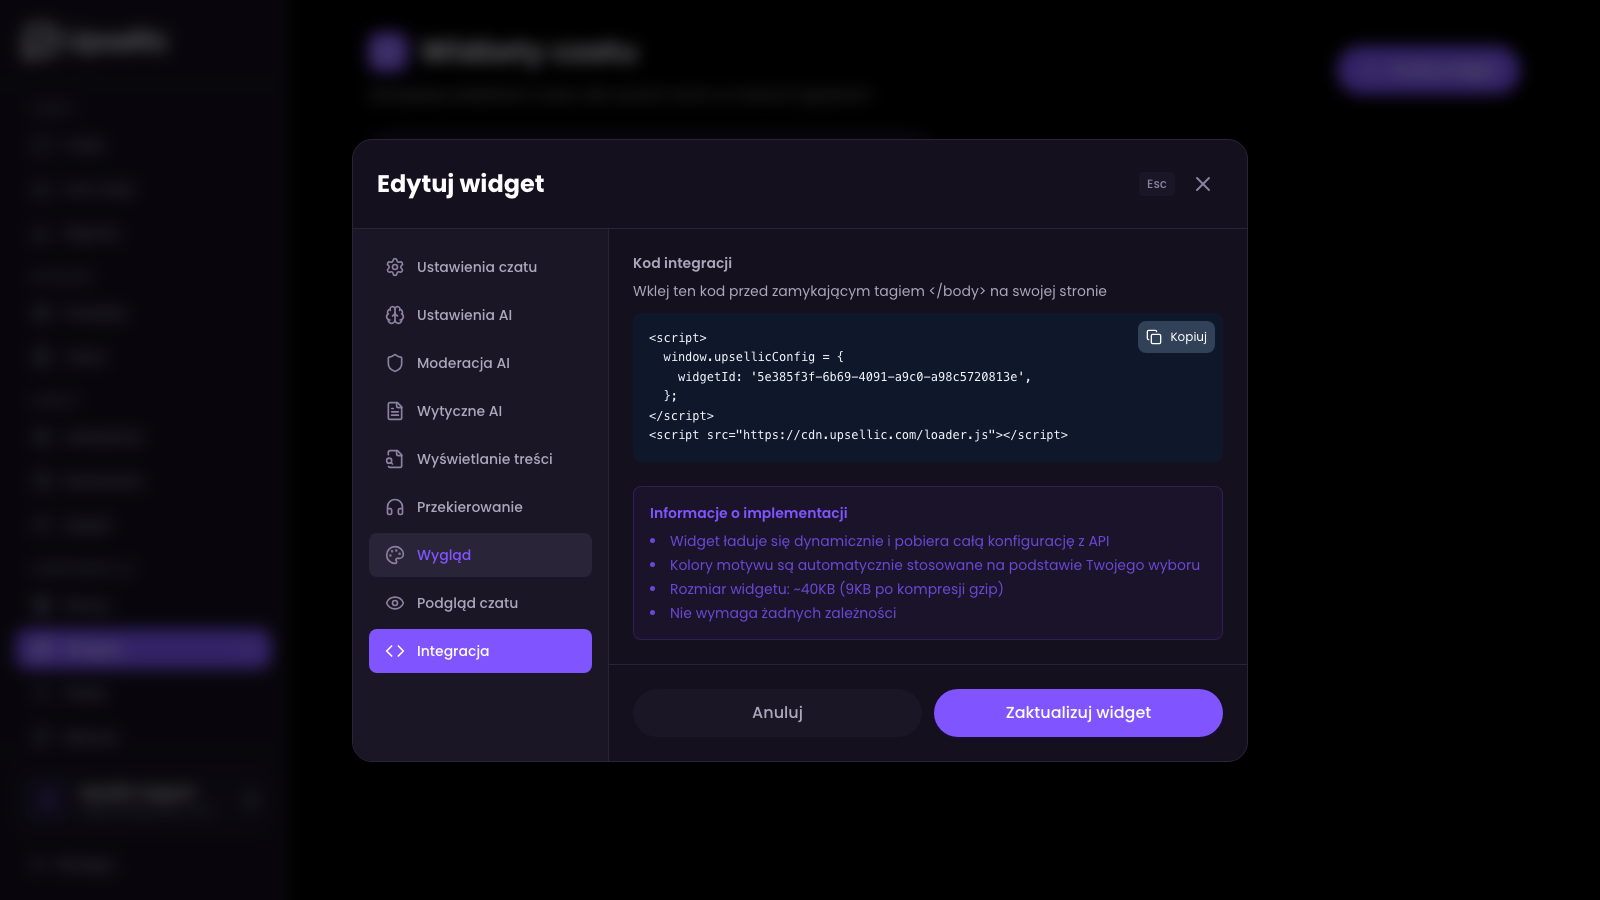The image size is (1600, 900).
Task: Select the highlighted item in the left sidebar
Action: click(141, 649)
